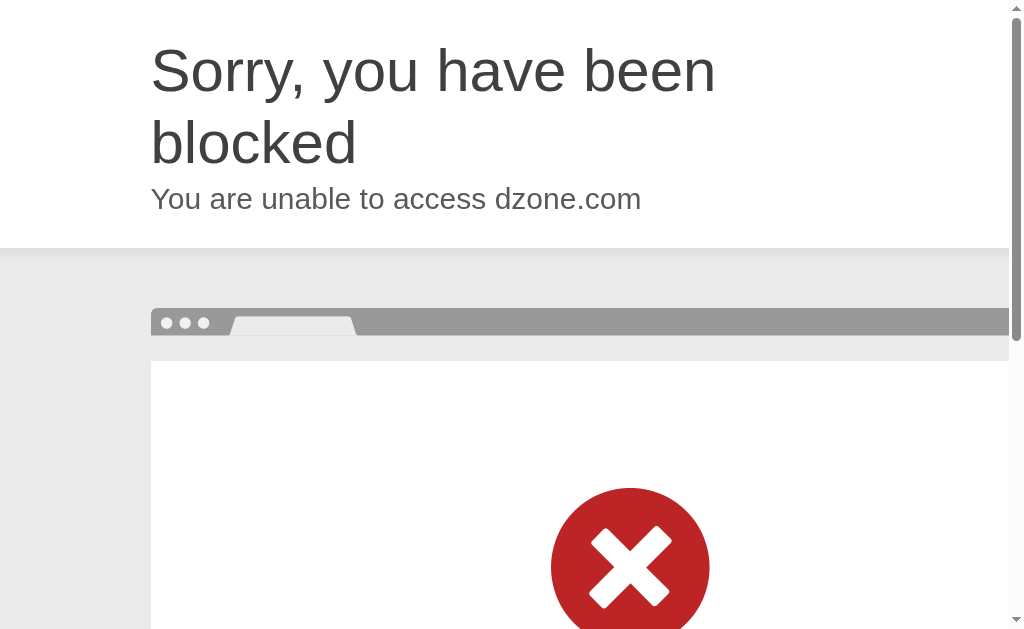Click the third dot in illustrated browser bar
1024x629 pixels.
click(x=204, y=323)
